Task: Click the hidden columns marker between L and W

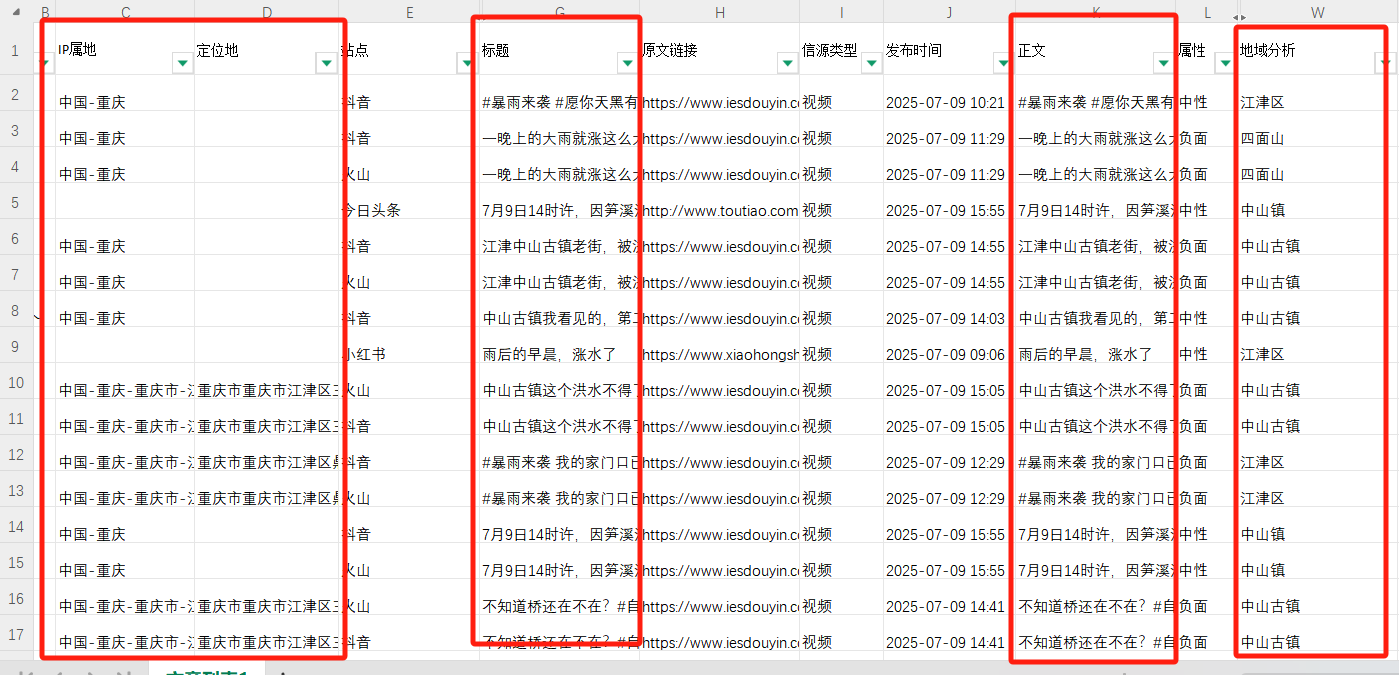Action: [x=1239, y=17]
